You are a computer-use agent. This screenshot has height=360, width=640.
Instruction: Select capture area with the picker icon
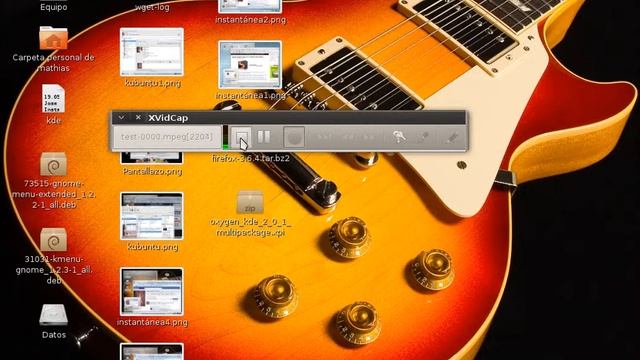pyautogui.click(x=424, y=137)
